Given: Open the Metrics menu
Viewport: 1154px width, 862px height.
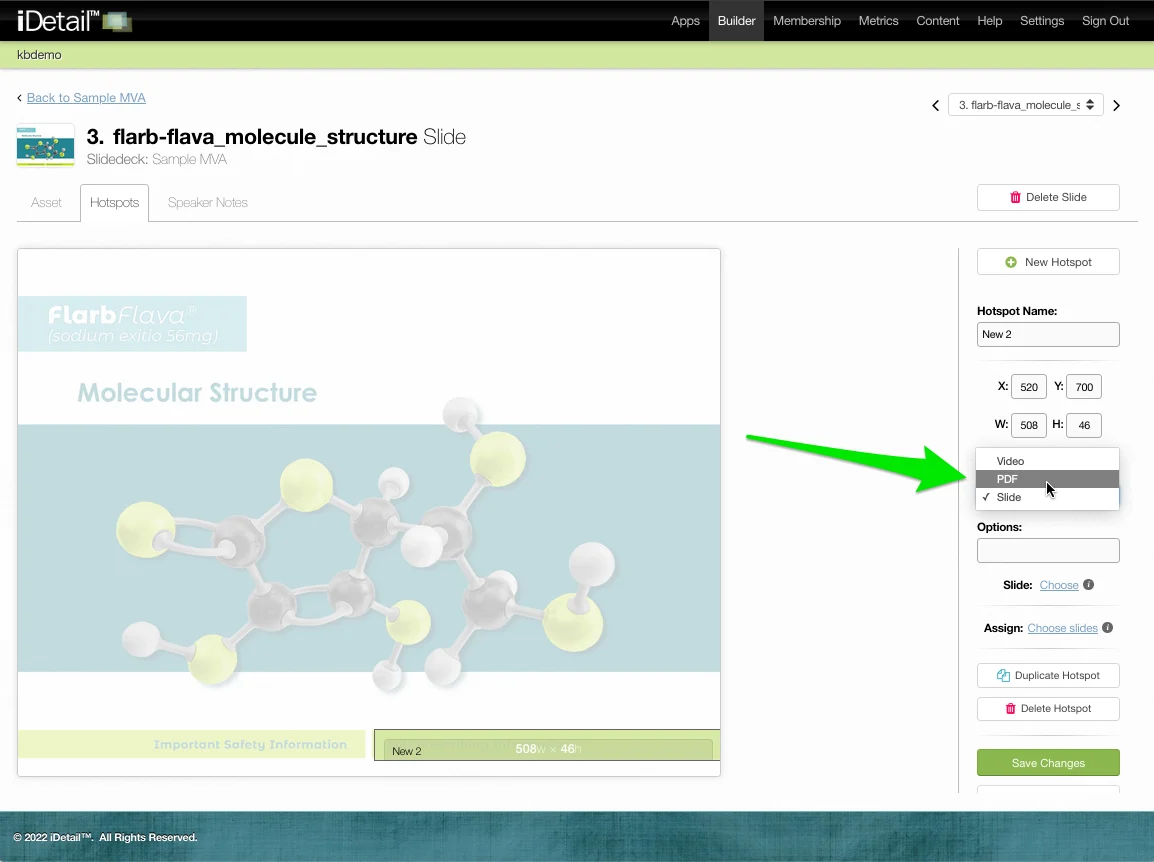Looking at the screenshot, I should pyautogui.click(x=878, y=21).
